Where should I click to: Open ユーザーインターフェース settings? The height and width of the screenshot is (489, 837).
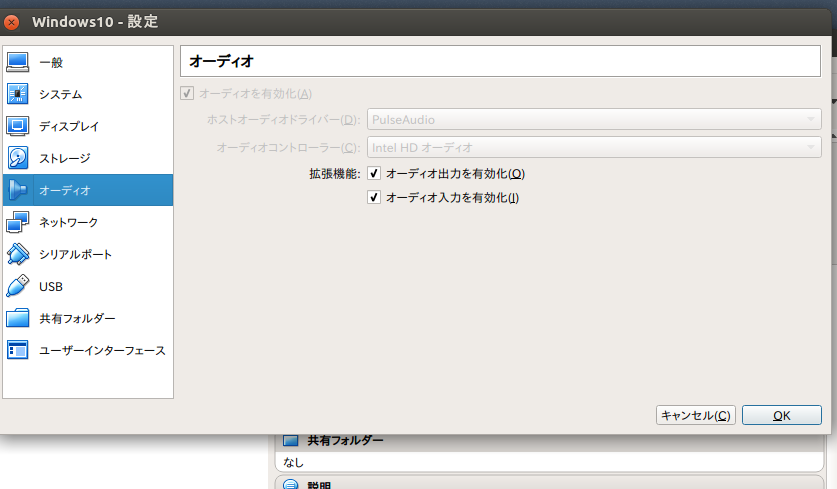point(88,350)
